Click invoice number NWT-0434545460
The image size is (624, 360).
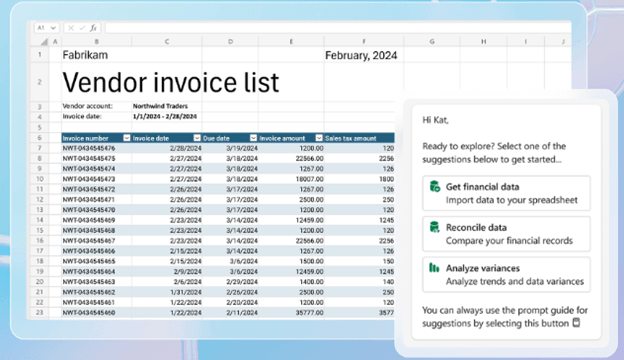(89, 312)
